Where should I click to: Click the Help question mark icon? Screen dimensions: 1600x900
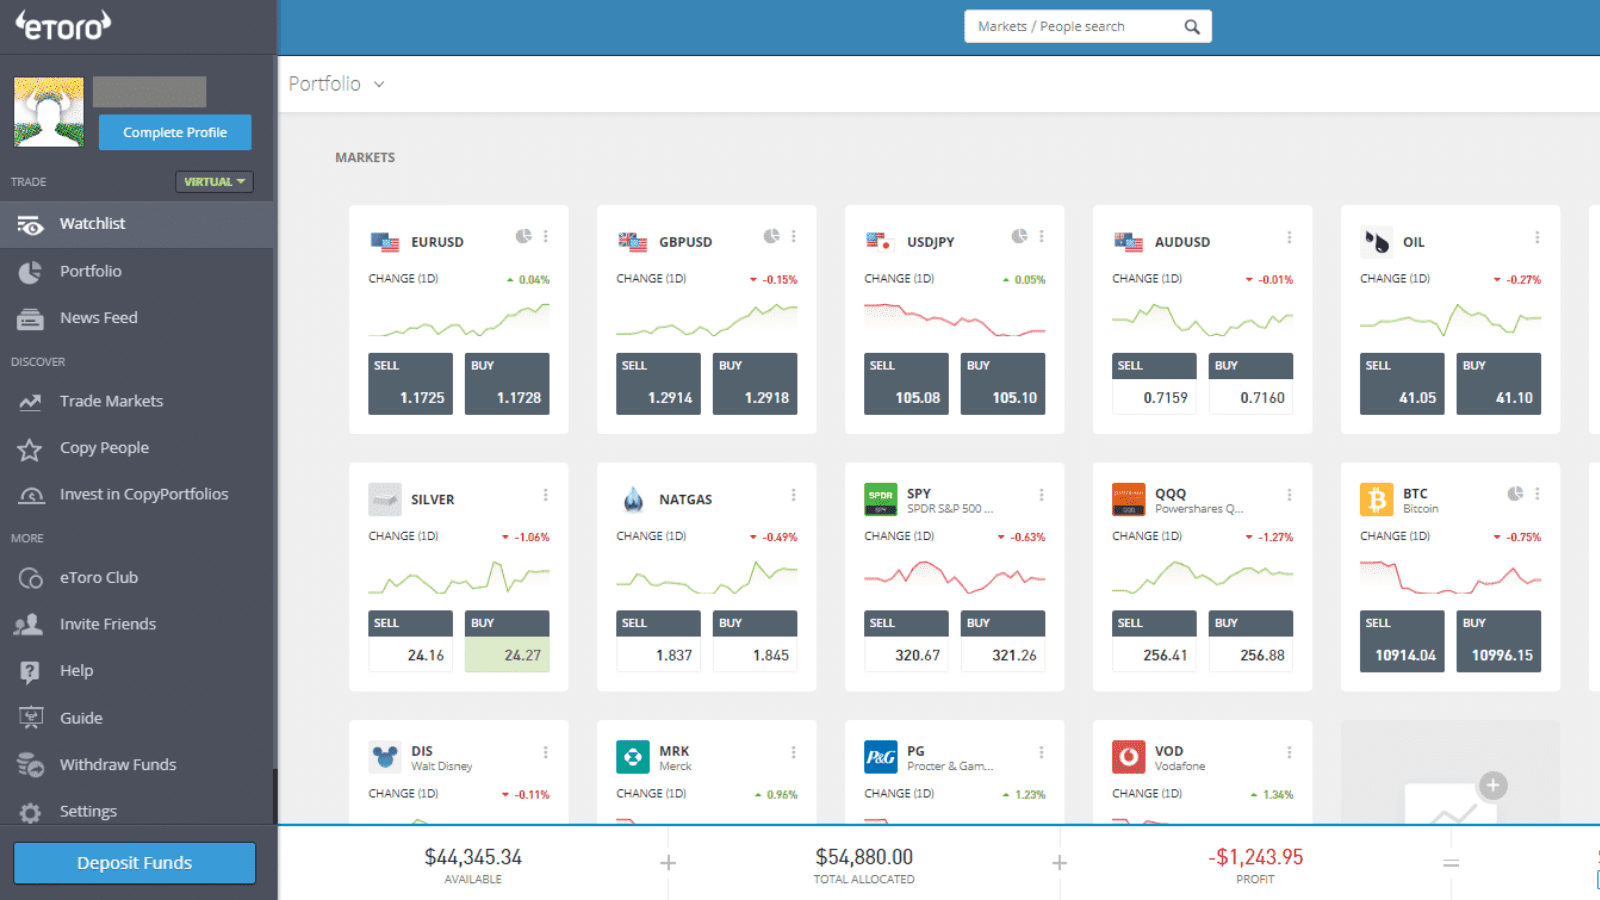[x=30, y=671]
